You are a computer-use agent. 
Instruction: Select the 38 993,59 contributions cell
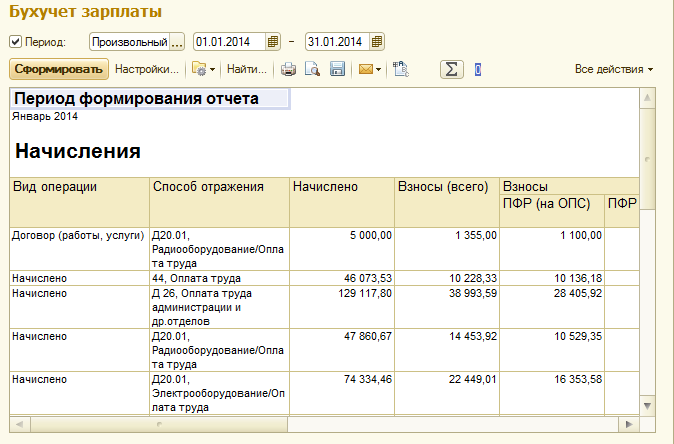(x=447, y=307)
